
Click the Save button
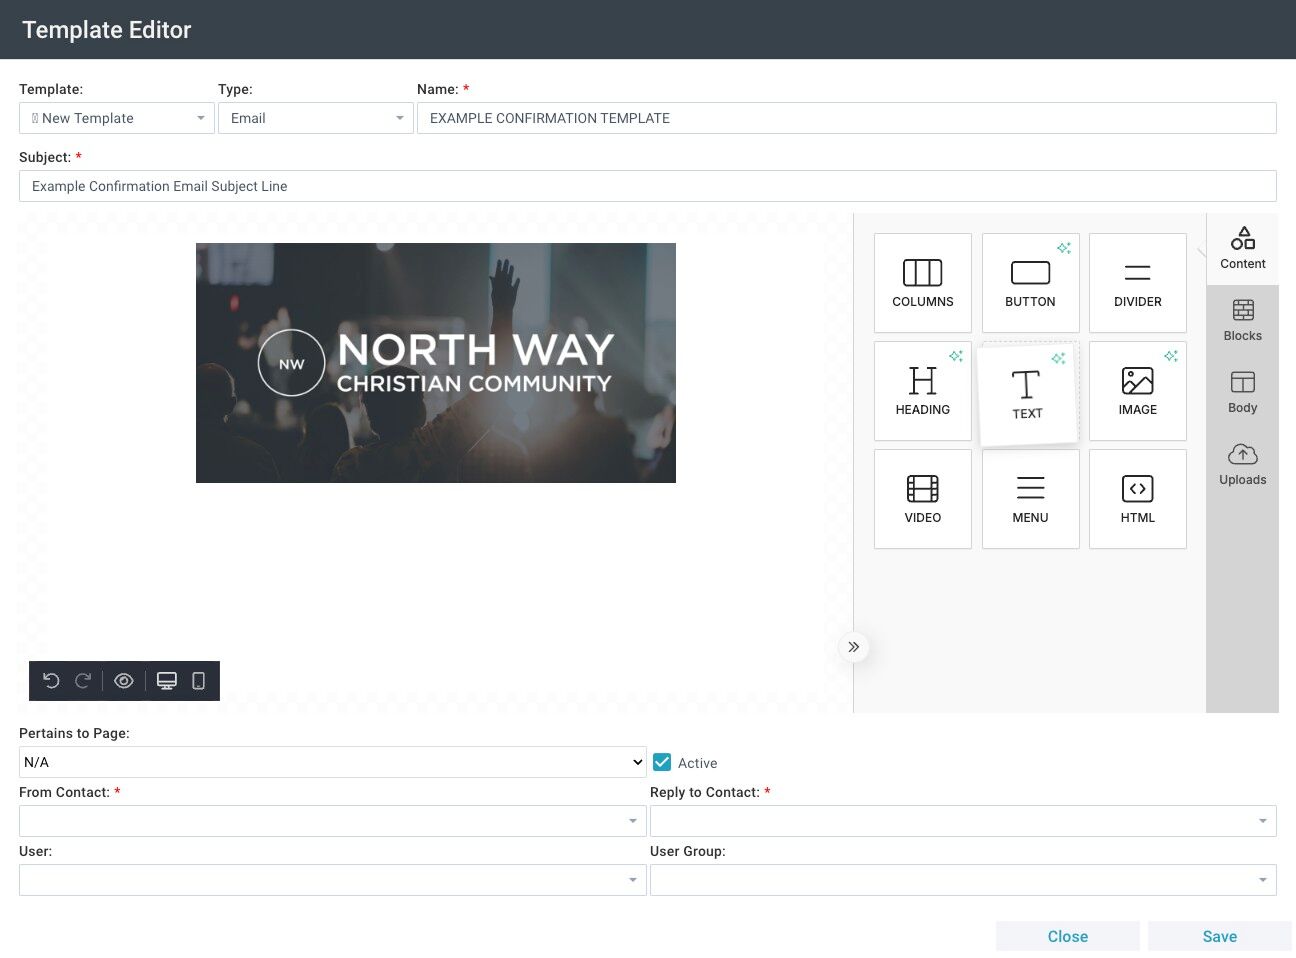(x=1220, y=936)
